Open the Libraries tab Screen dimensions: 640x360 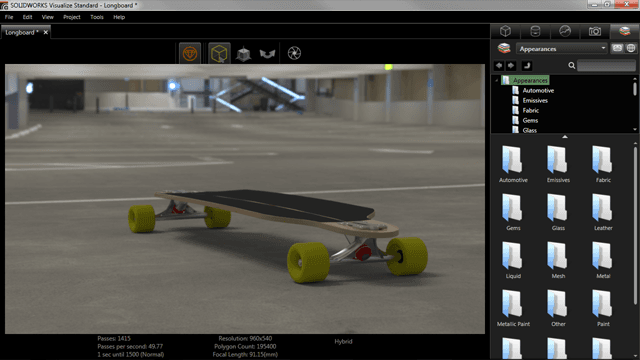pos(624,31)
